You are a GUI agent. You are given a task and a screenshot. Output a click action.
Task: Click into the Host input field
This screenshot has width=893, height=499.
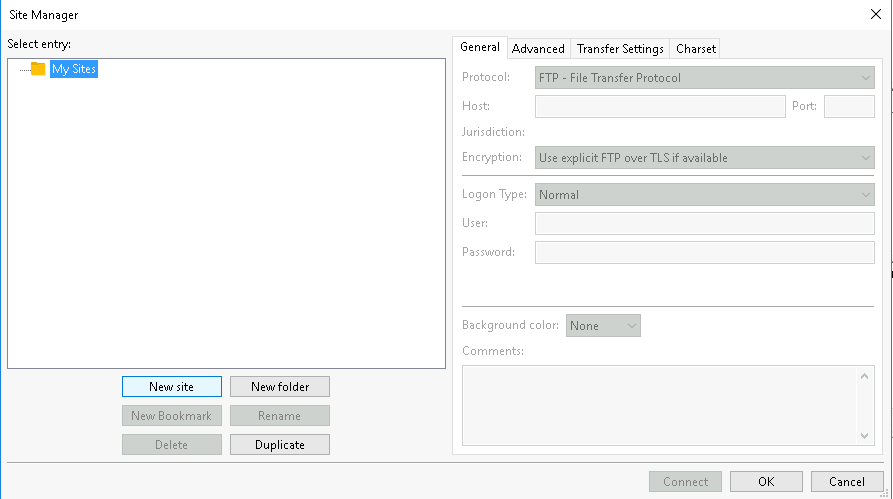660,107
